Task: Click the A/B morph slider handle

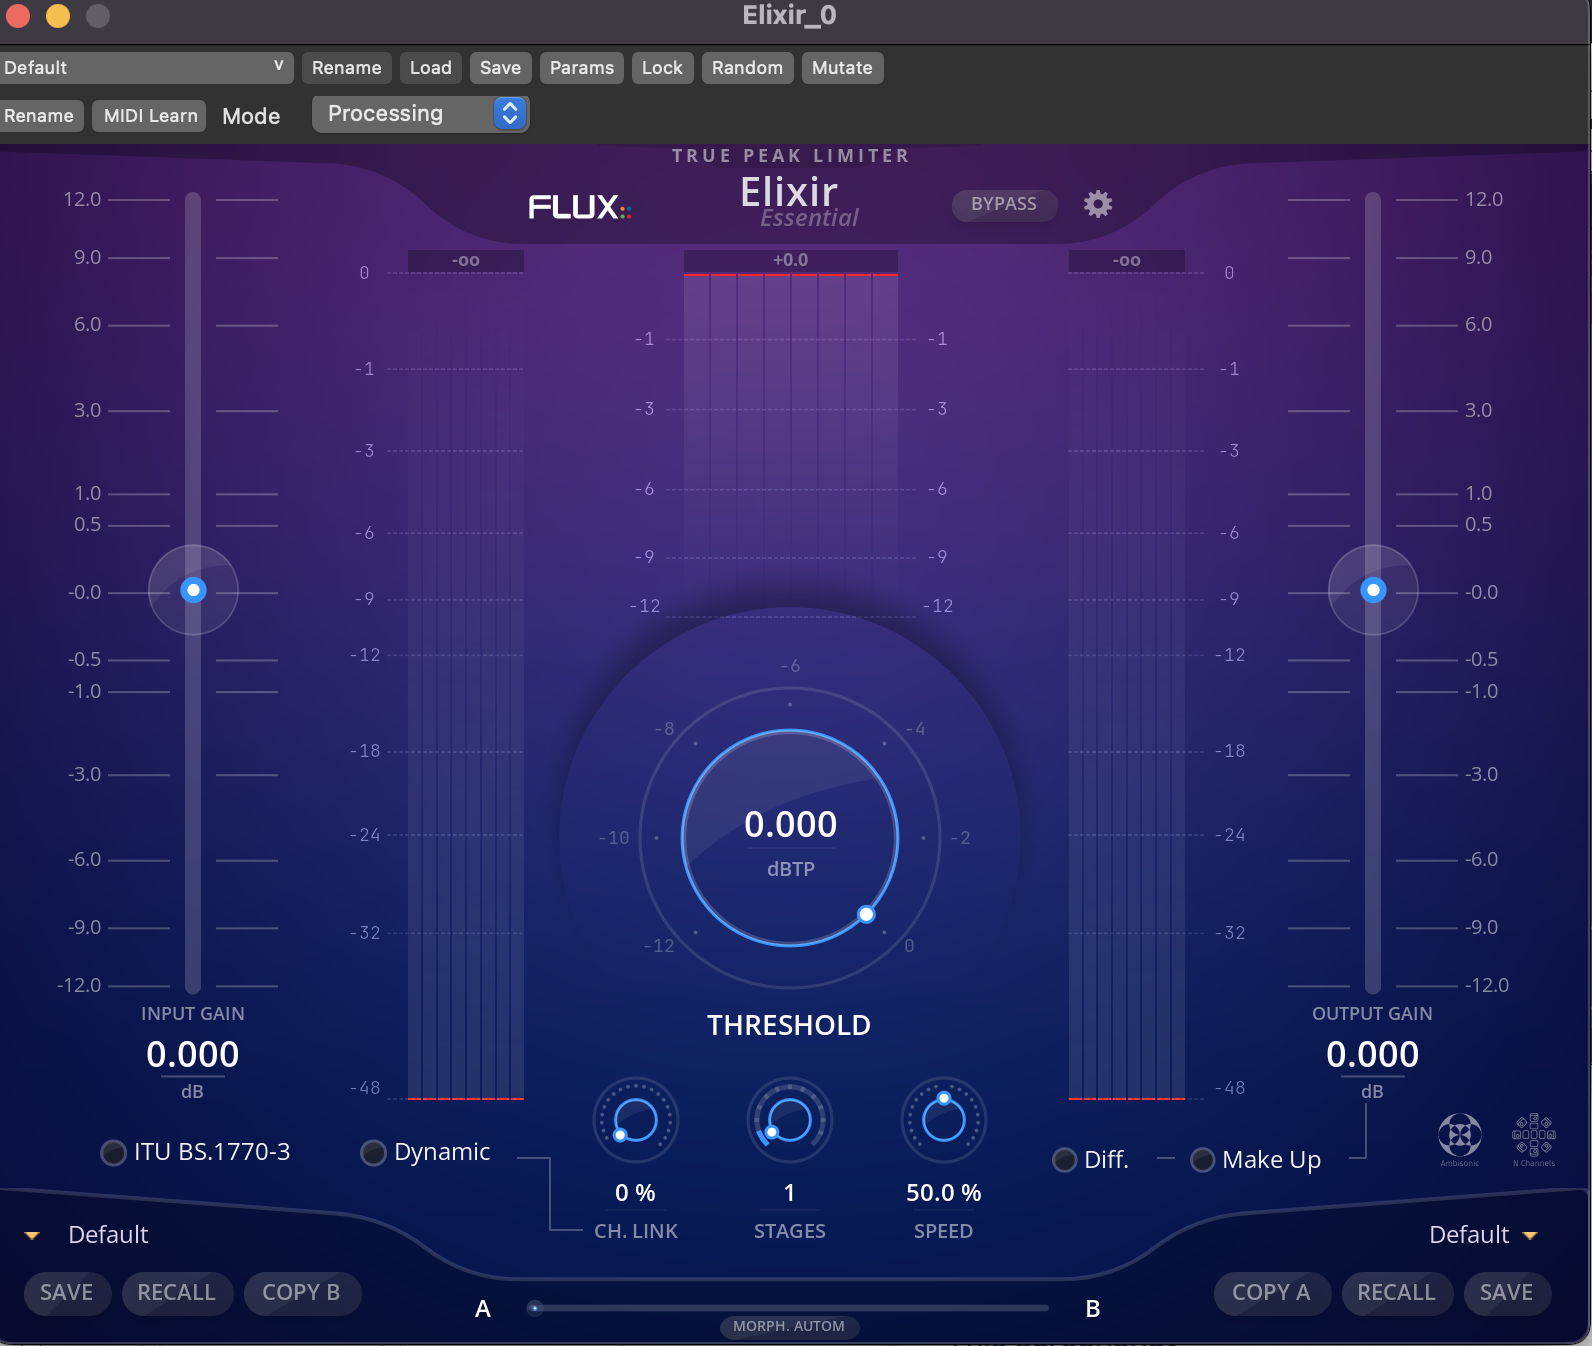Action: pyautogui.click(x=535, y=1308)
